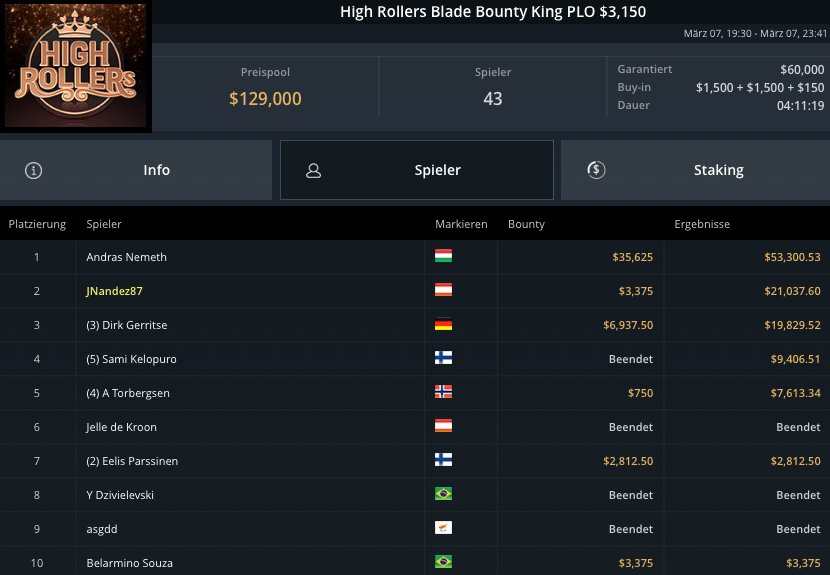The height and width of the screenshot is (575, 830).
Task: Click A Torbergsen's Norwegian flag icon
Action: 443,393
